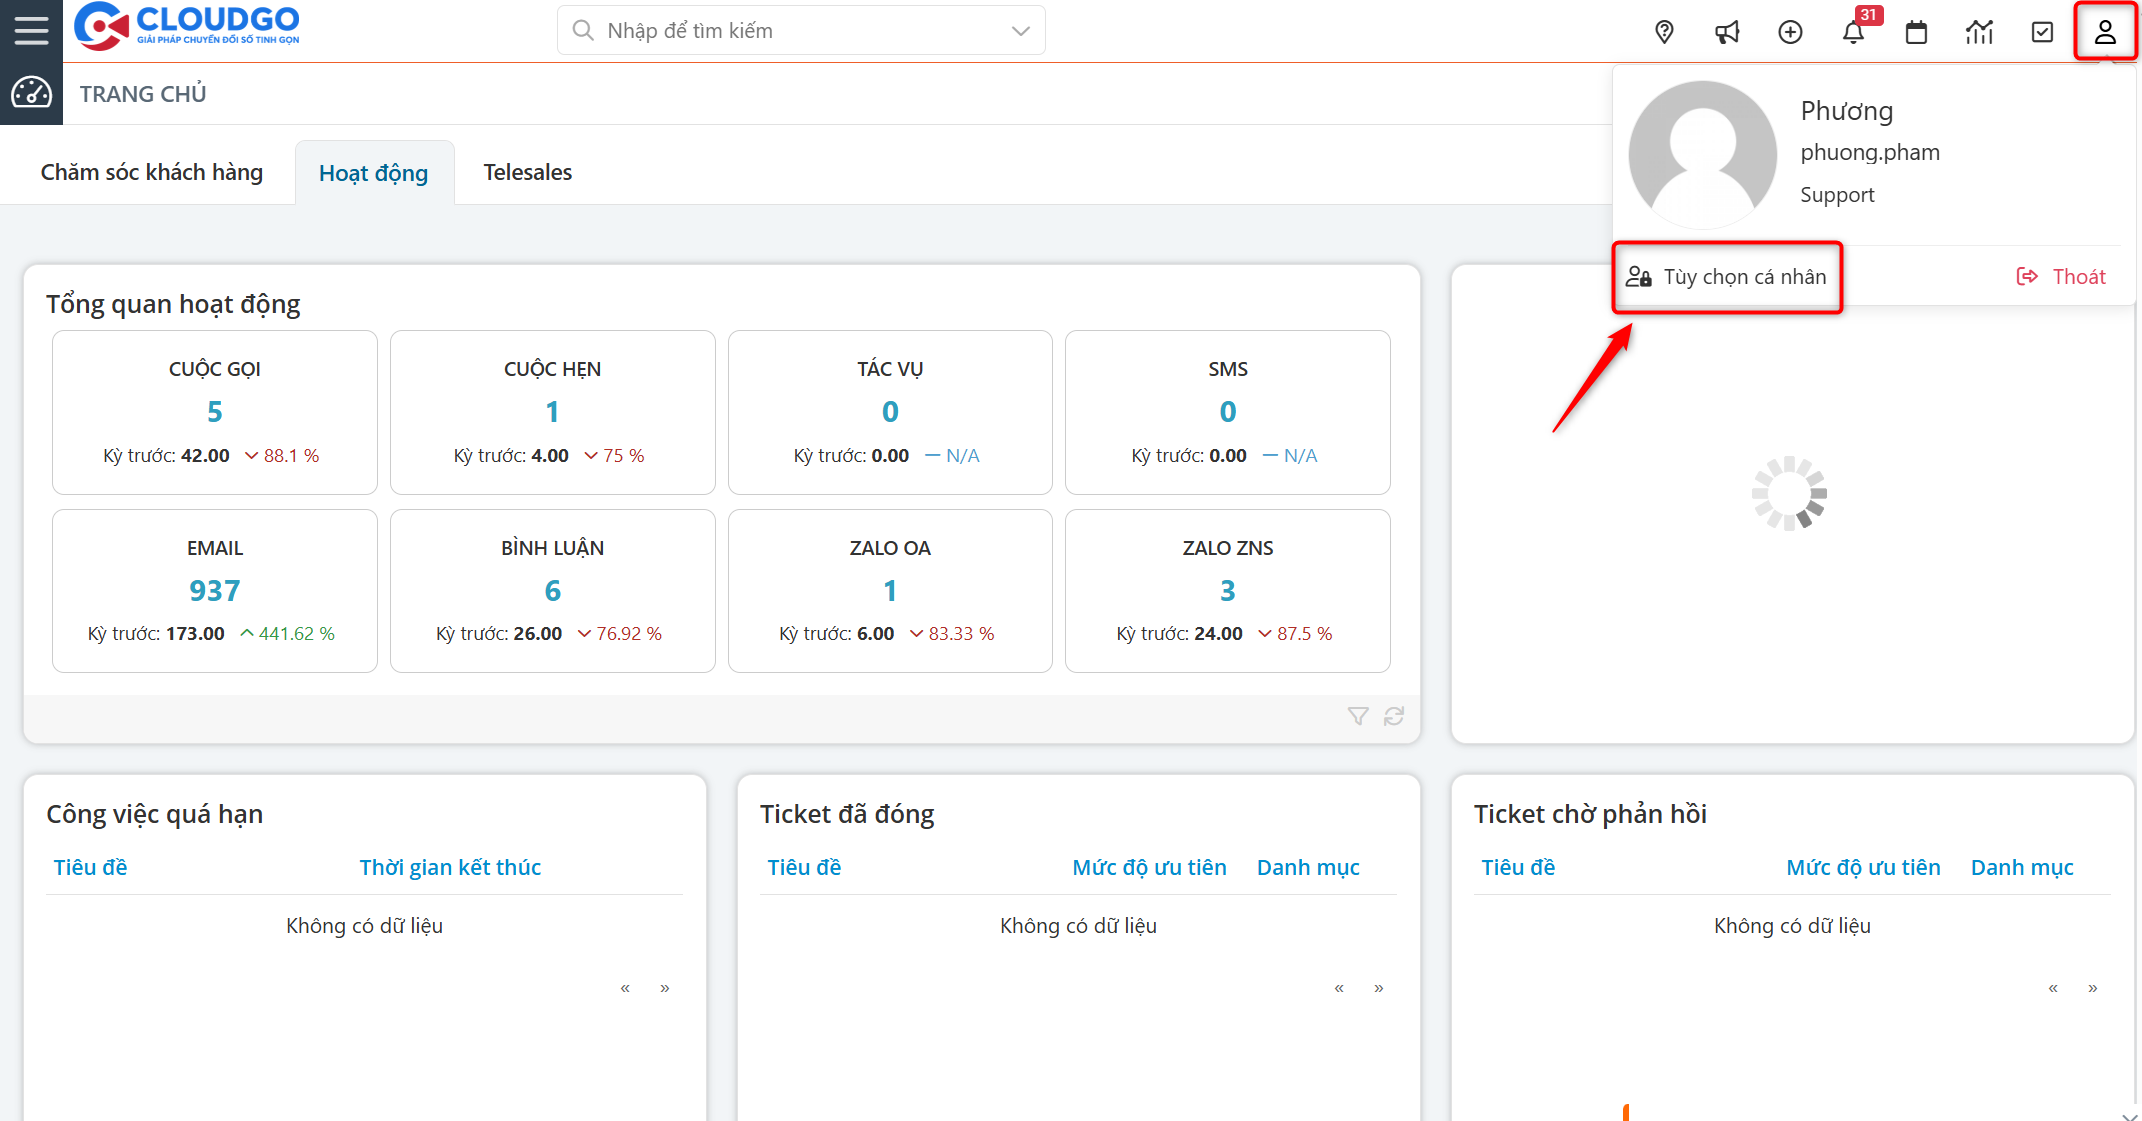Sort Ticket đã đóng by Mức độ ưu tiên
The image size is (2142, 1121).
coord(1149,868)
